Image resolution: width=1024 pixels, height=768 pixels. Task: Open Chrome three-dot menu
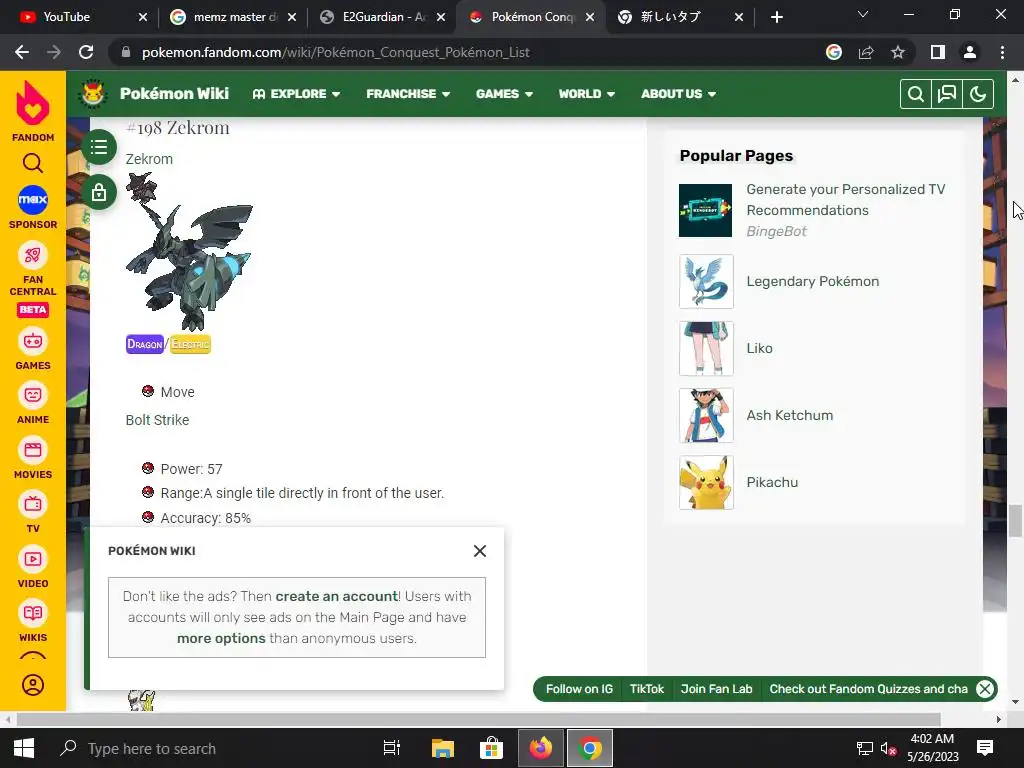tap(1002, 52)
